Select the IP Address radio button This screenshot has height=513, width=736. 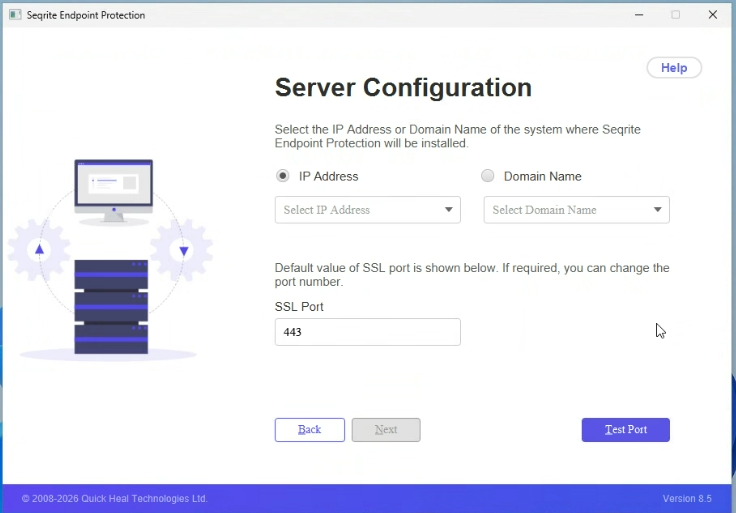tap(283, 176)
